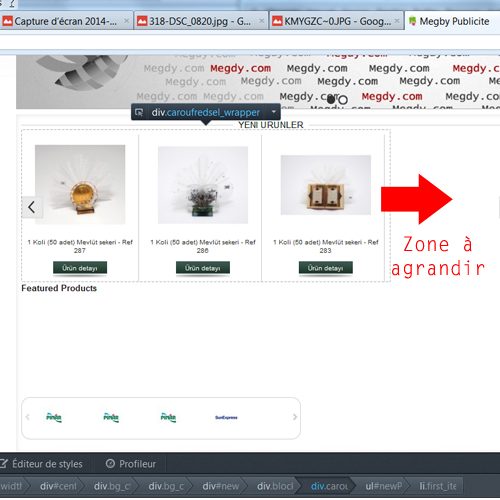
Task: Select div#new breadcrumb node
Action: (220, 486)
